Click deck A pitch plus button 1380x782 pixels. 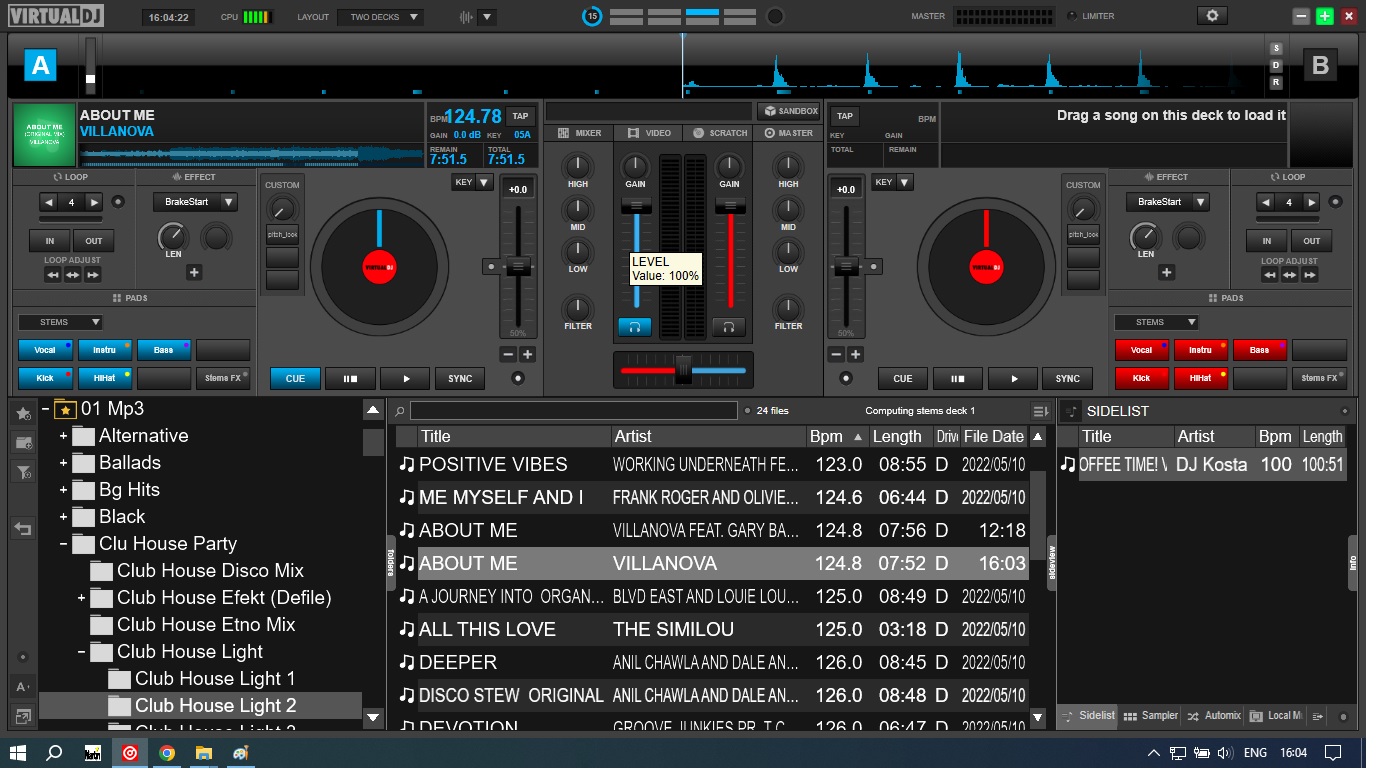click(527, 354)
